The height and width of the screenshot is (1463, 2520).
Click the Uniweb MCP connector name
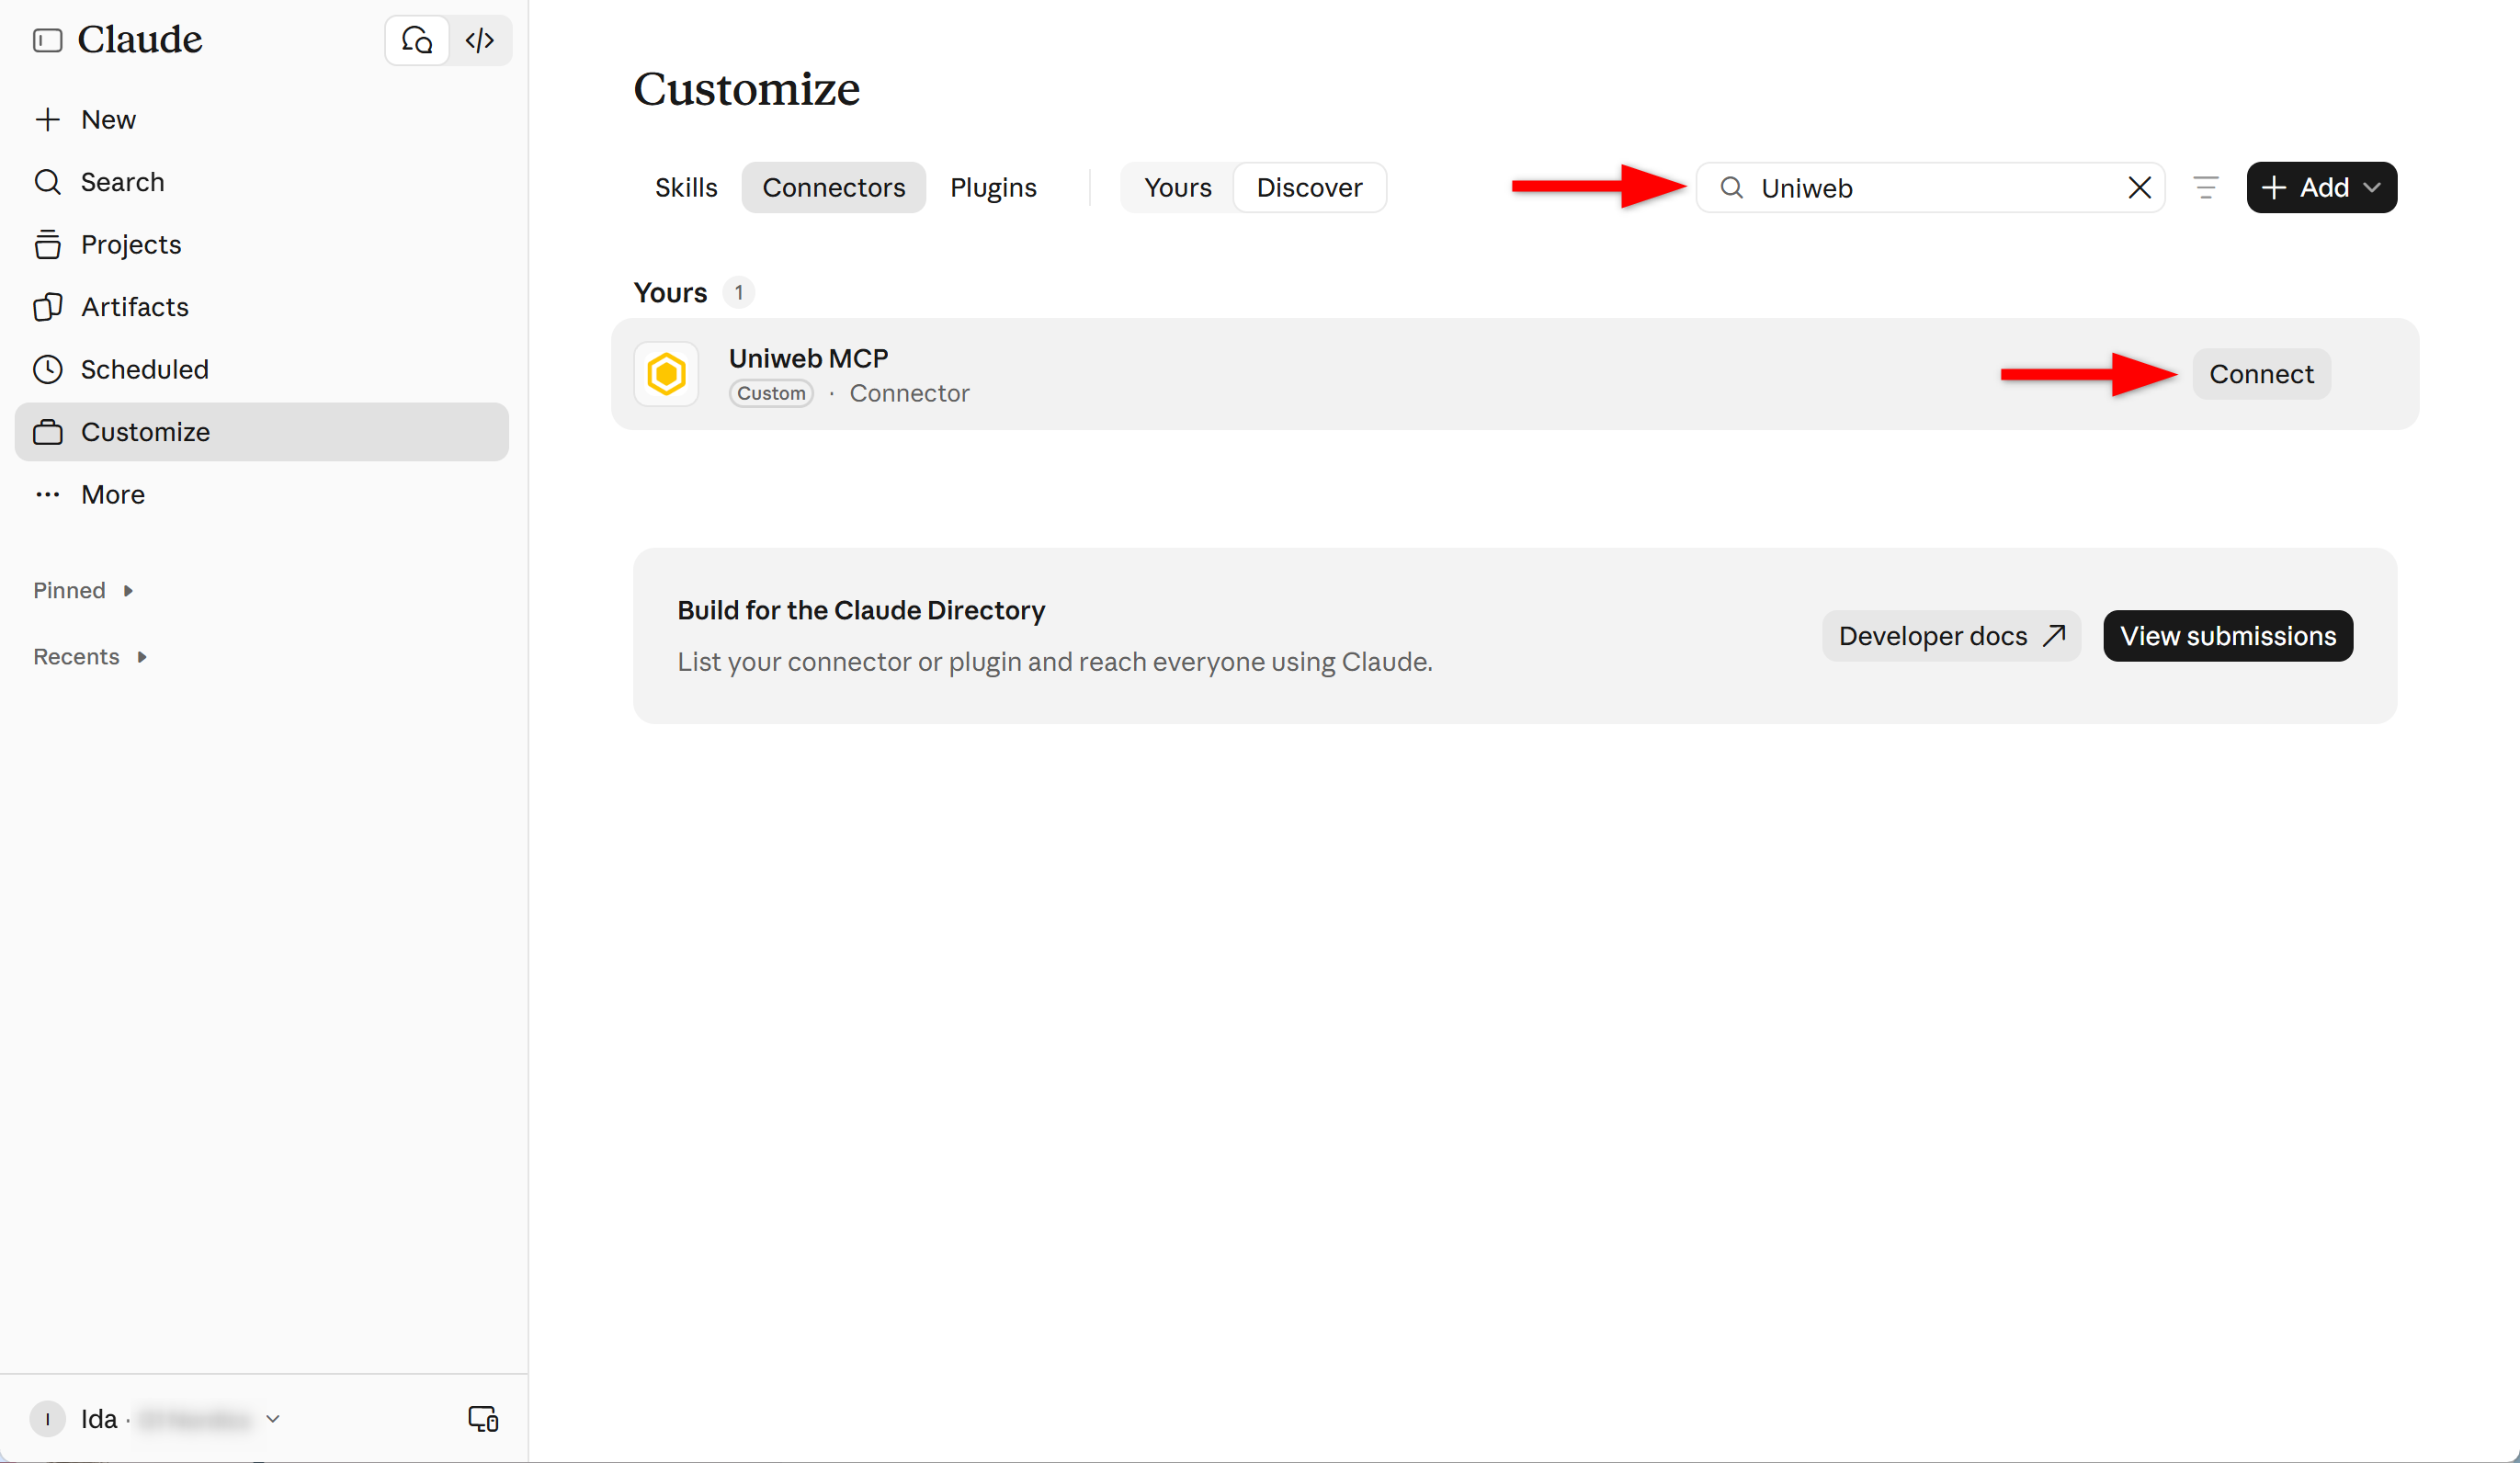tap(808, 358)
